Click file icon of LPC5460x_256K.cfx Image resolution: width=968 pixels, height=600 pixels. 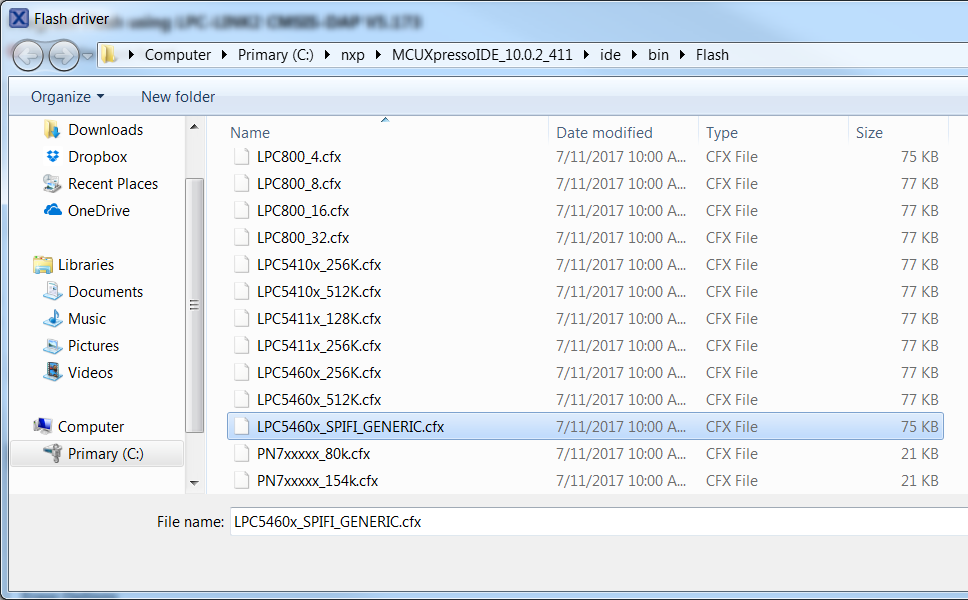click(241, 373)
